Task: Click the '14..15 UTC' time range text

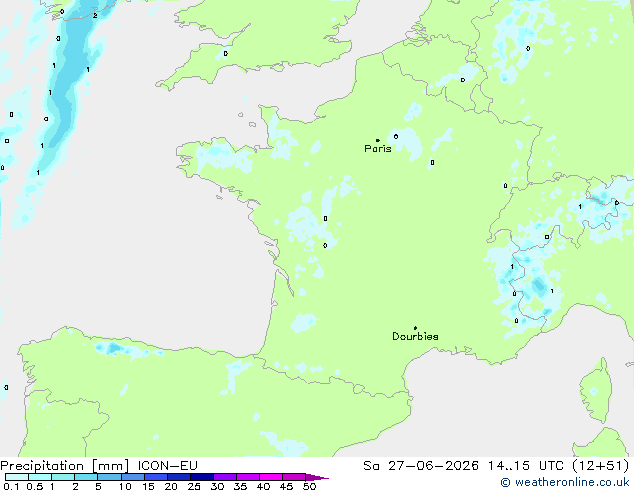Action: click(x=526, y=466)
